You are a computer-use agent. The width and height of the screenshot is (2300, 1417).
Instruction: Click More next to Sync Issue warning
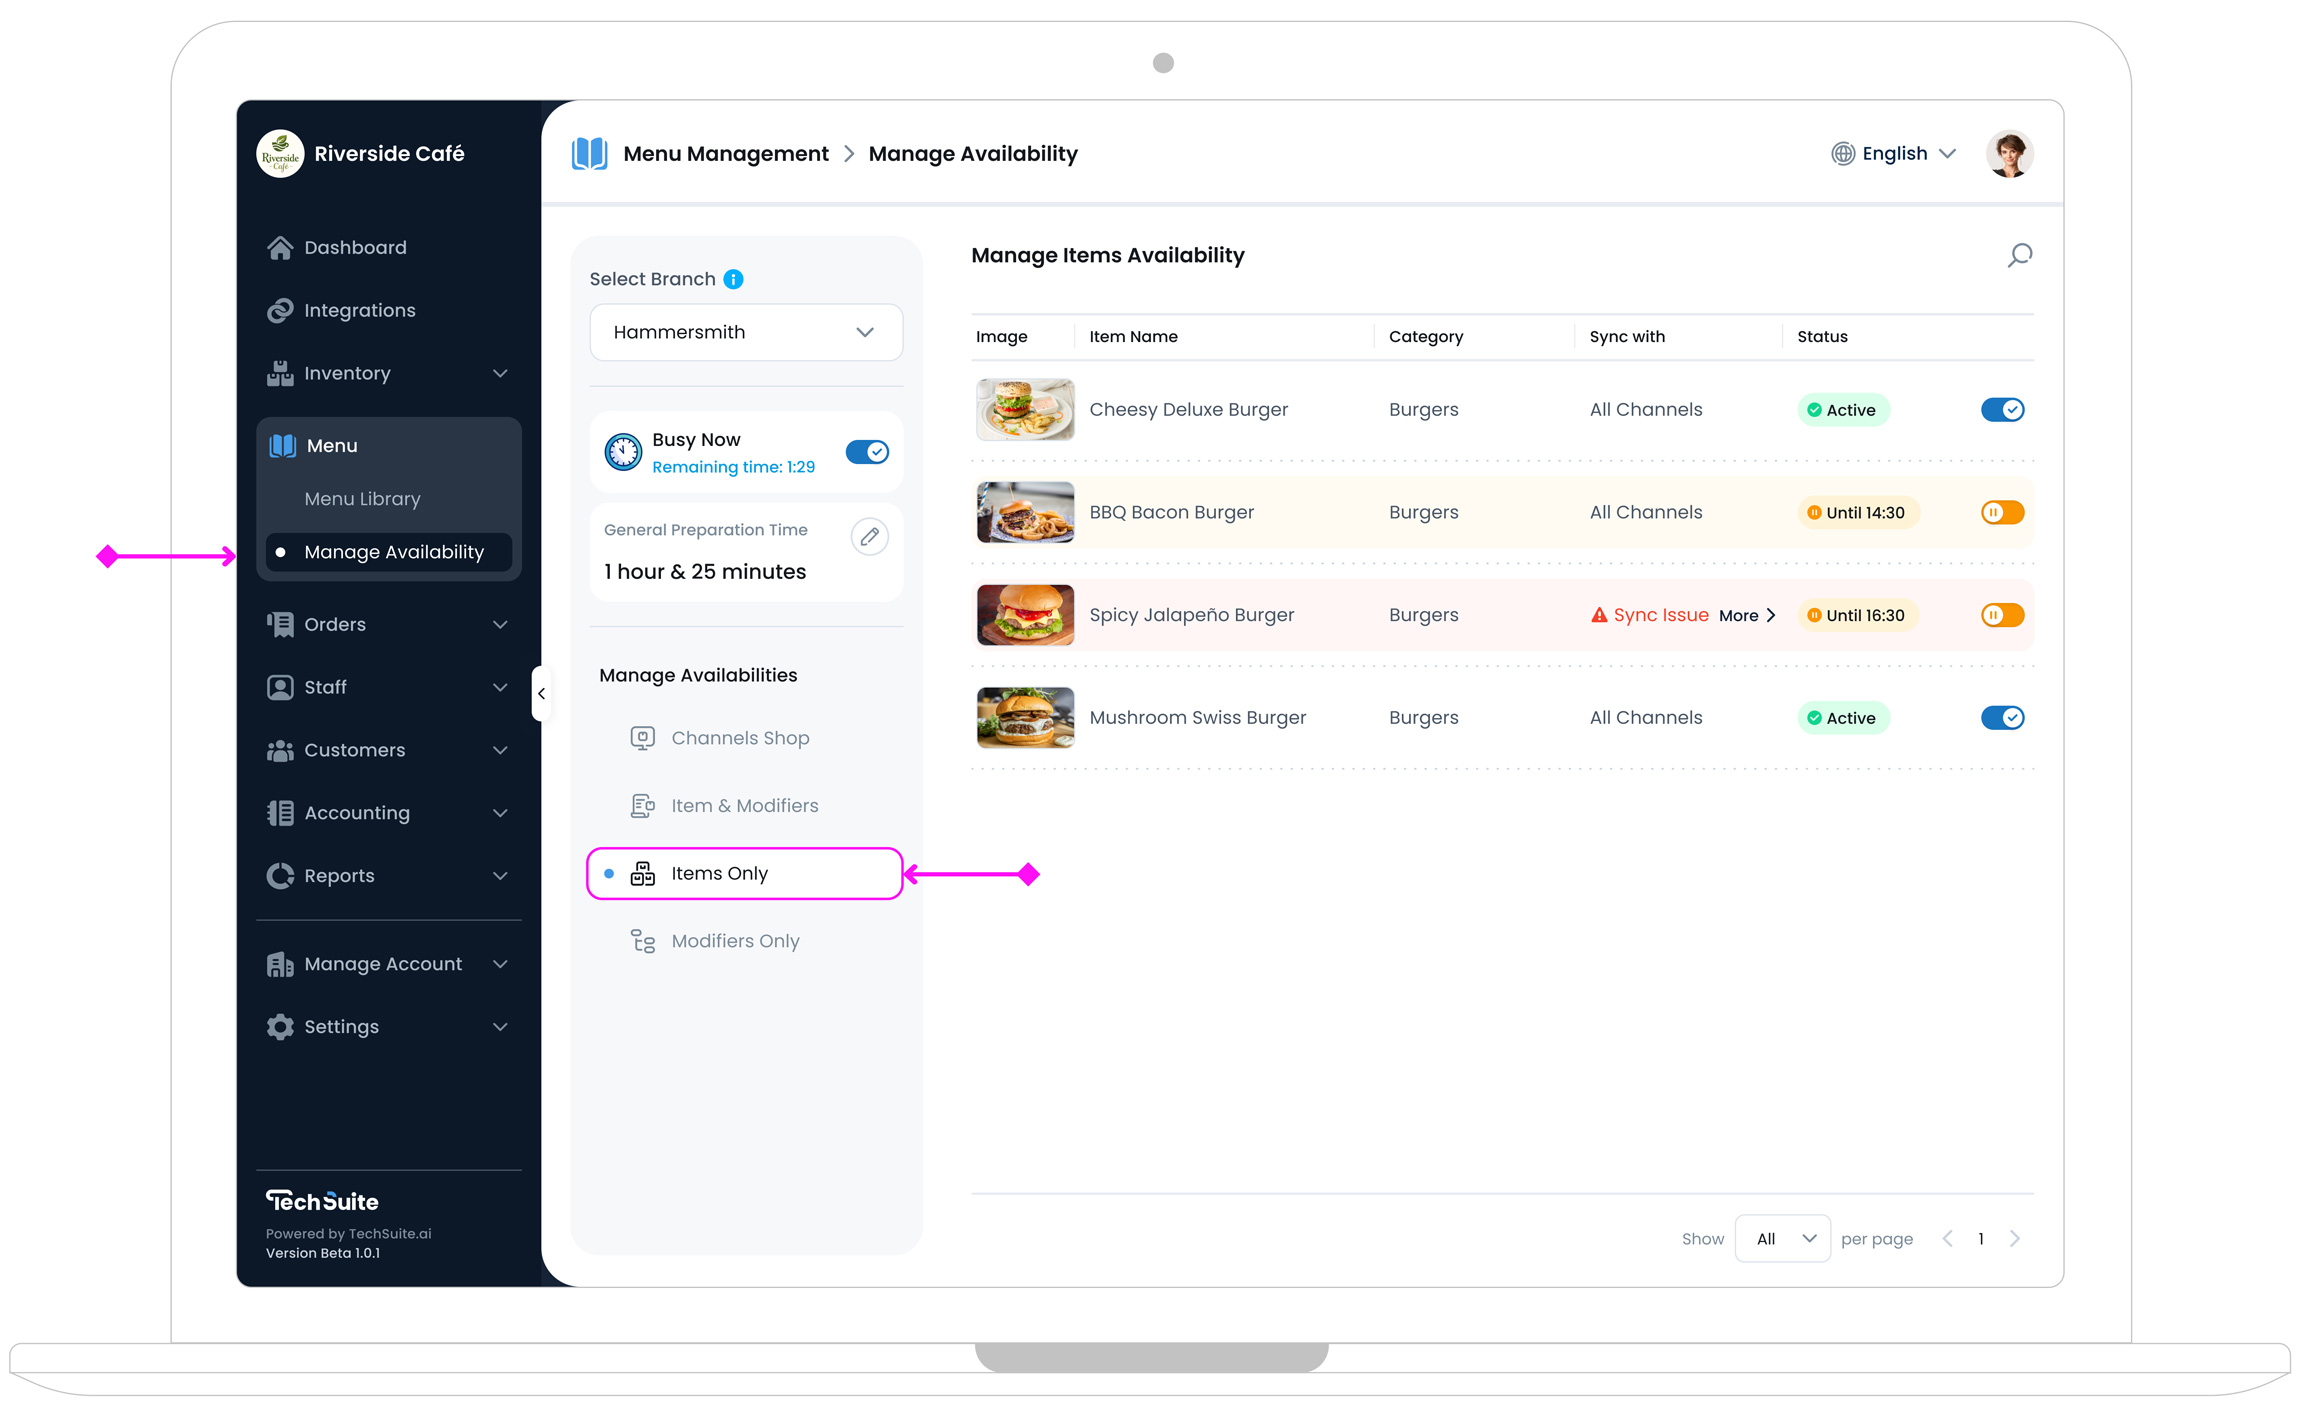1738,615
